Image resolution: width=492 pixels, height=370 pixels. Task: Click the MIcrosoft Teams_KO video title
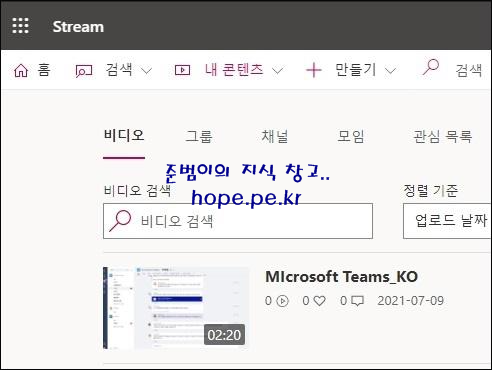pos(342,277)
